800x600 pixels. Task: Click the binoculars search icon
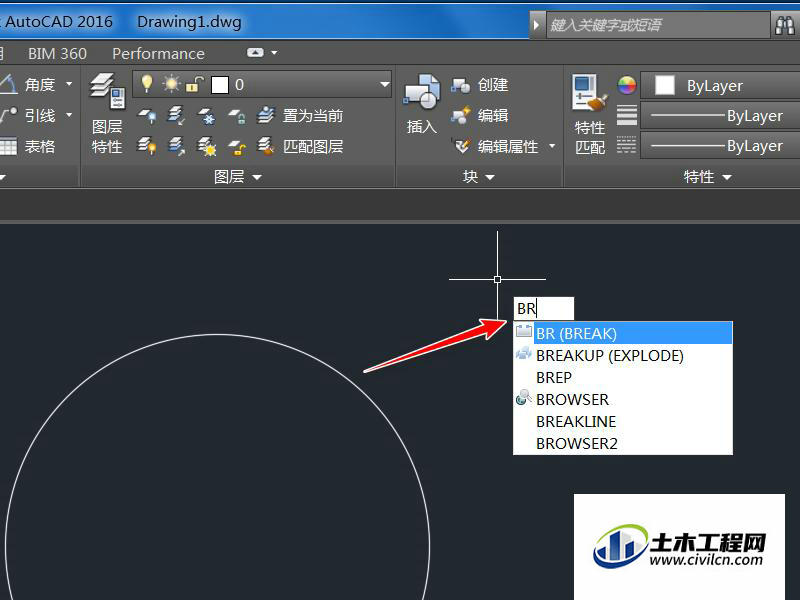pos(785,25)
